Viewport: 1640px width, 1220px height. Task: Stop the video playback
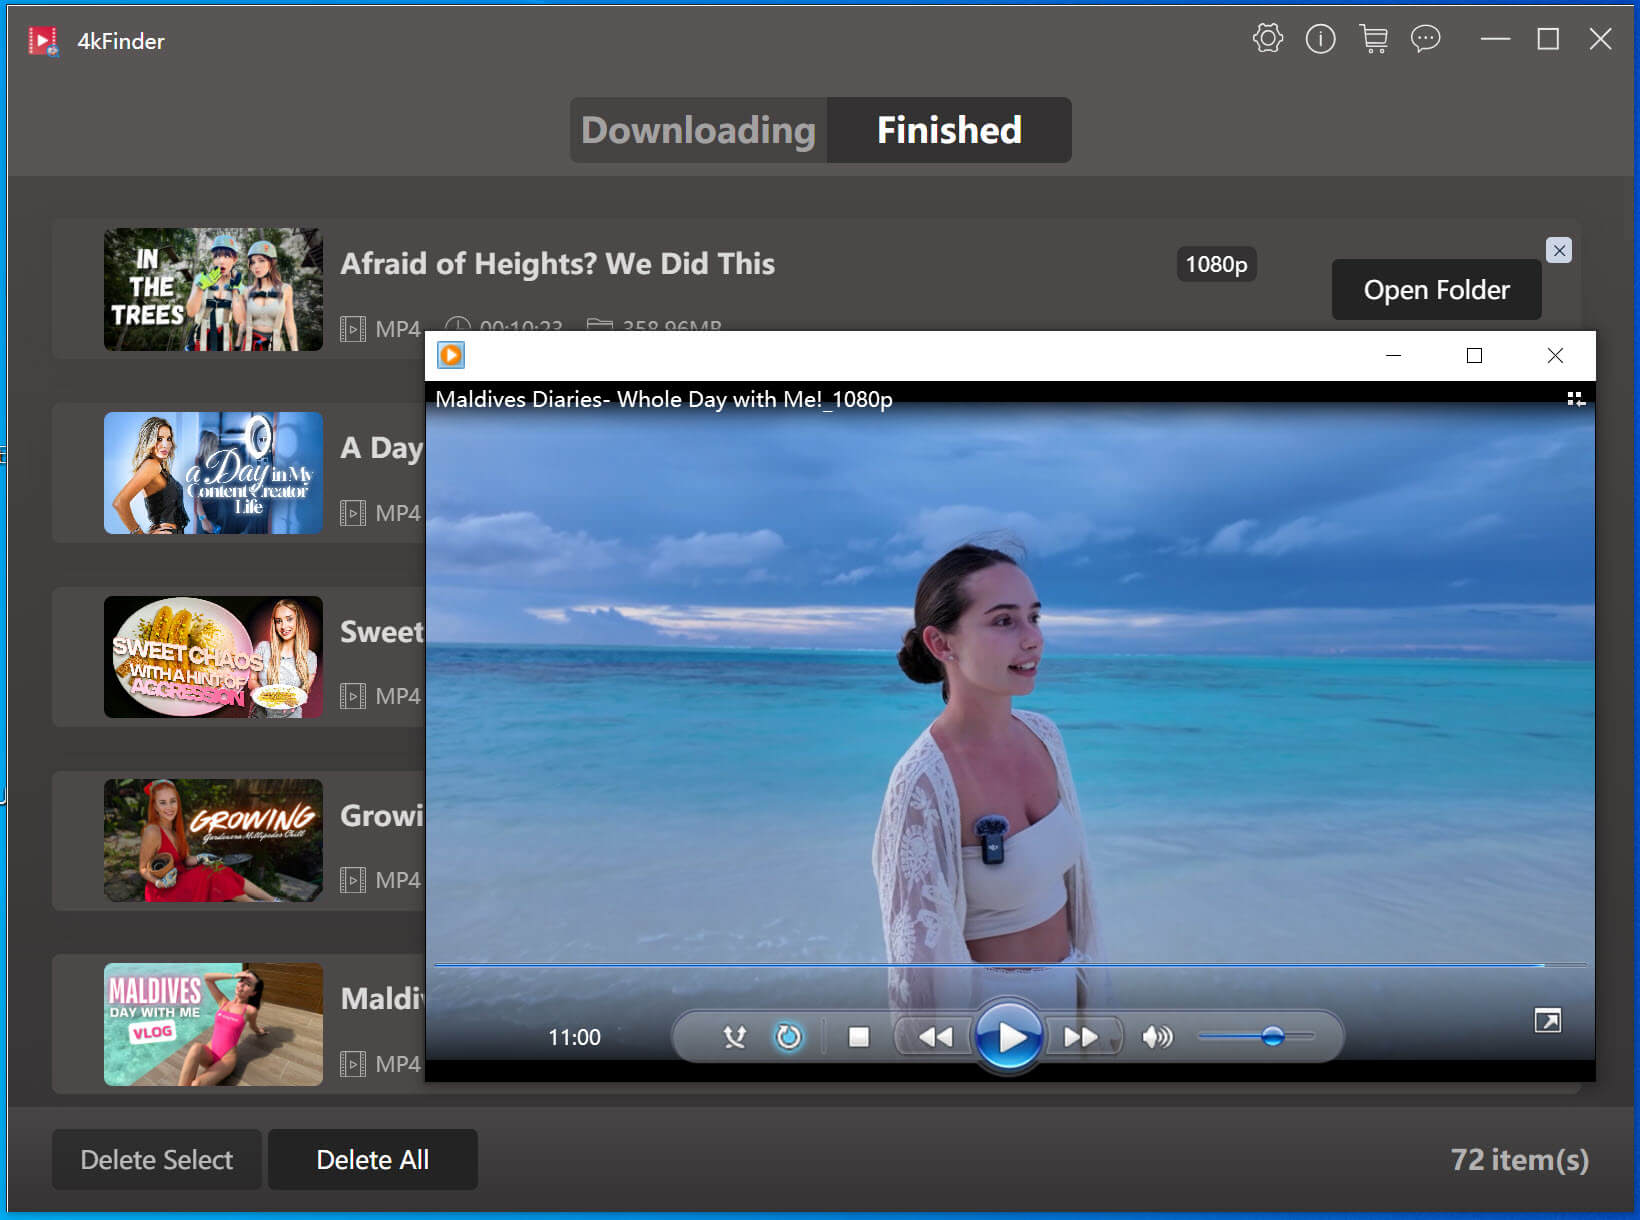[858, 1037]
